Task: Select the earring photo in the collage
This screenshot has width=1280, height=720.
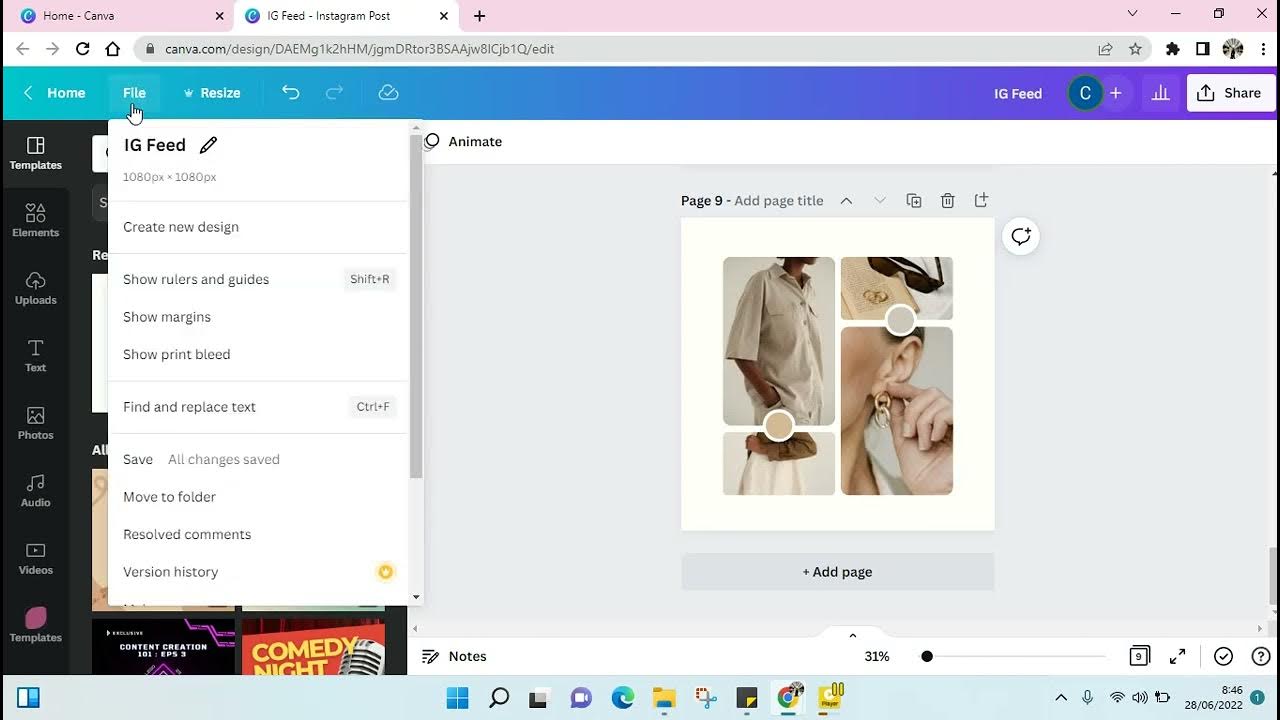Action: click(x=897, y=411)
